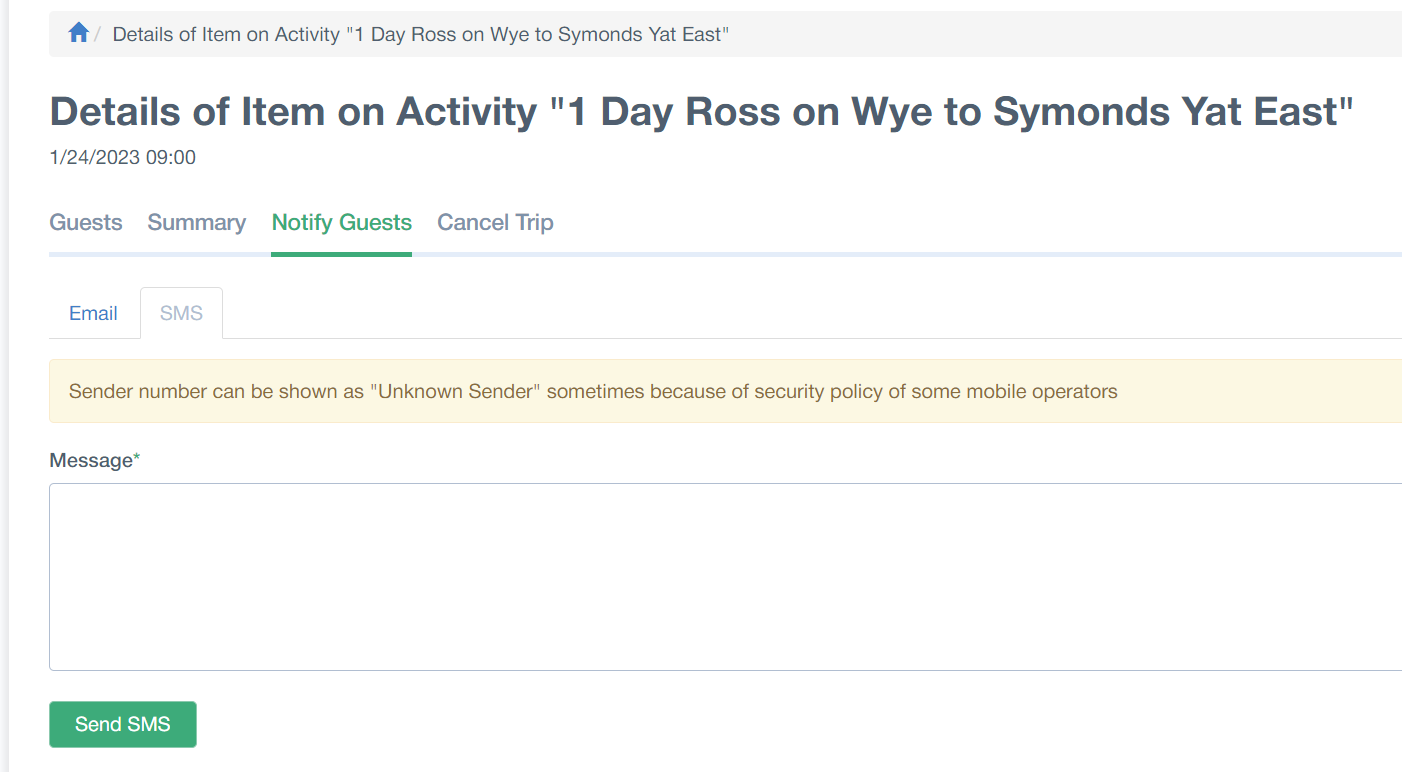Click the Unknown Sender warning banner

pos(725,391)
